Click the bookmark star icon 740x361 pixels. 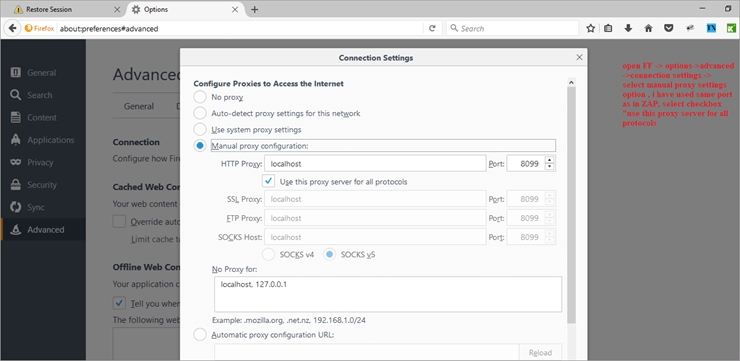[590, 28]
